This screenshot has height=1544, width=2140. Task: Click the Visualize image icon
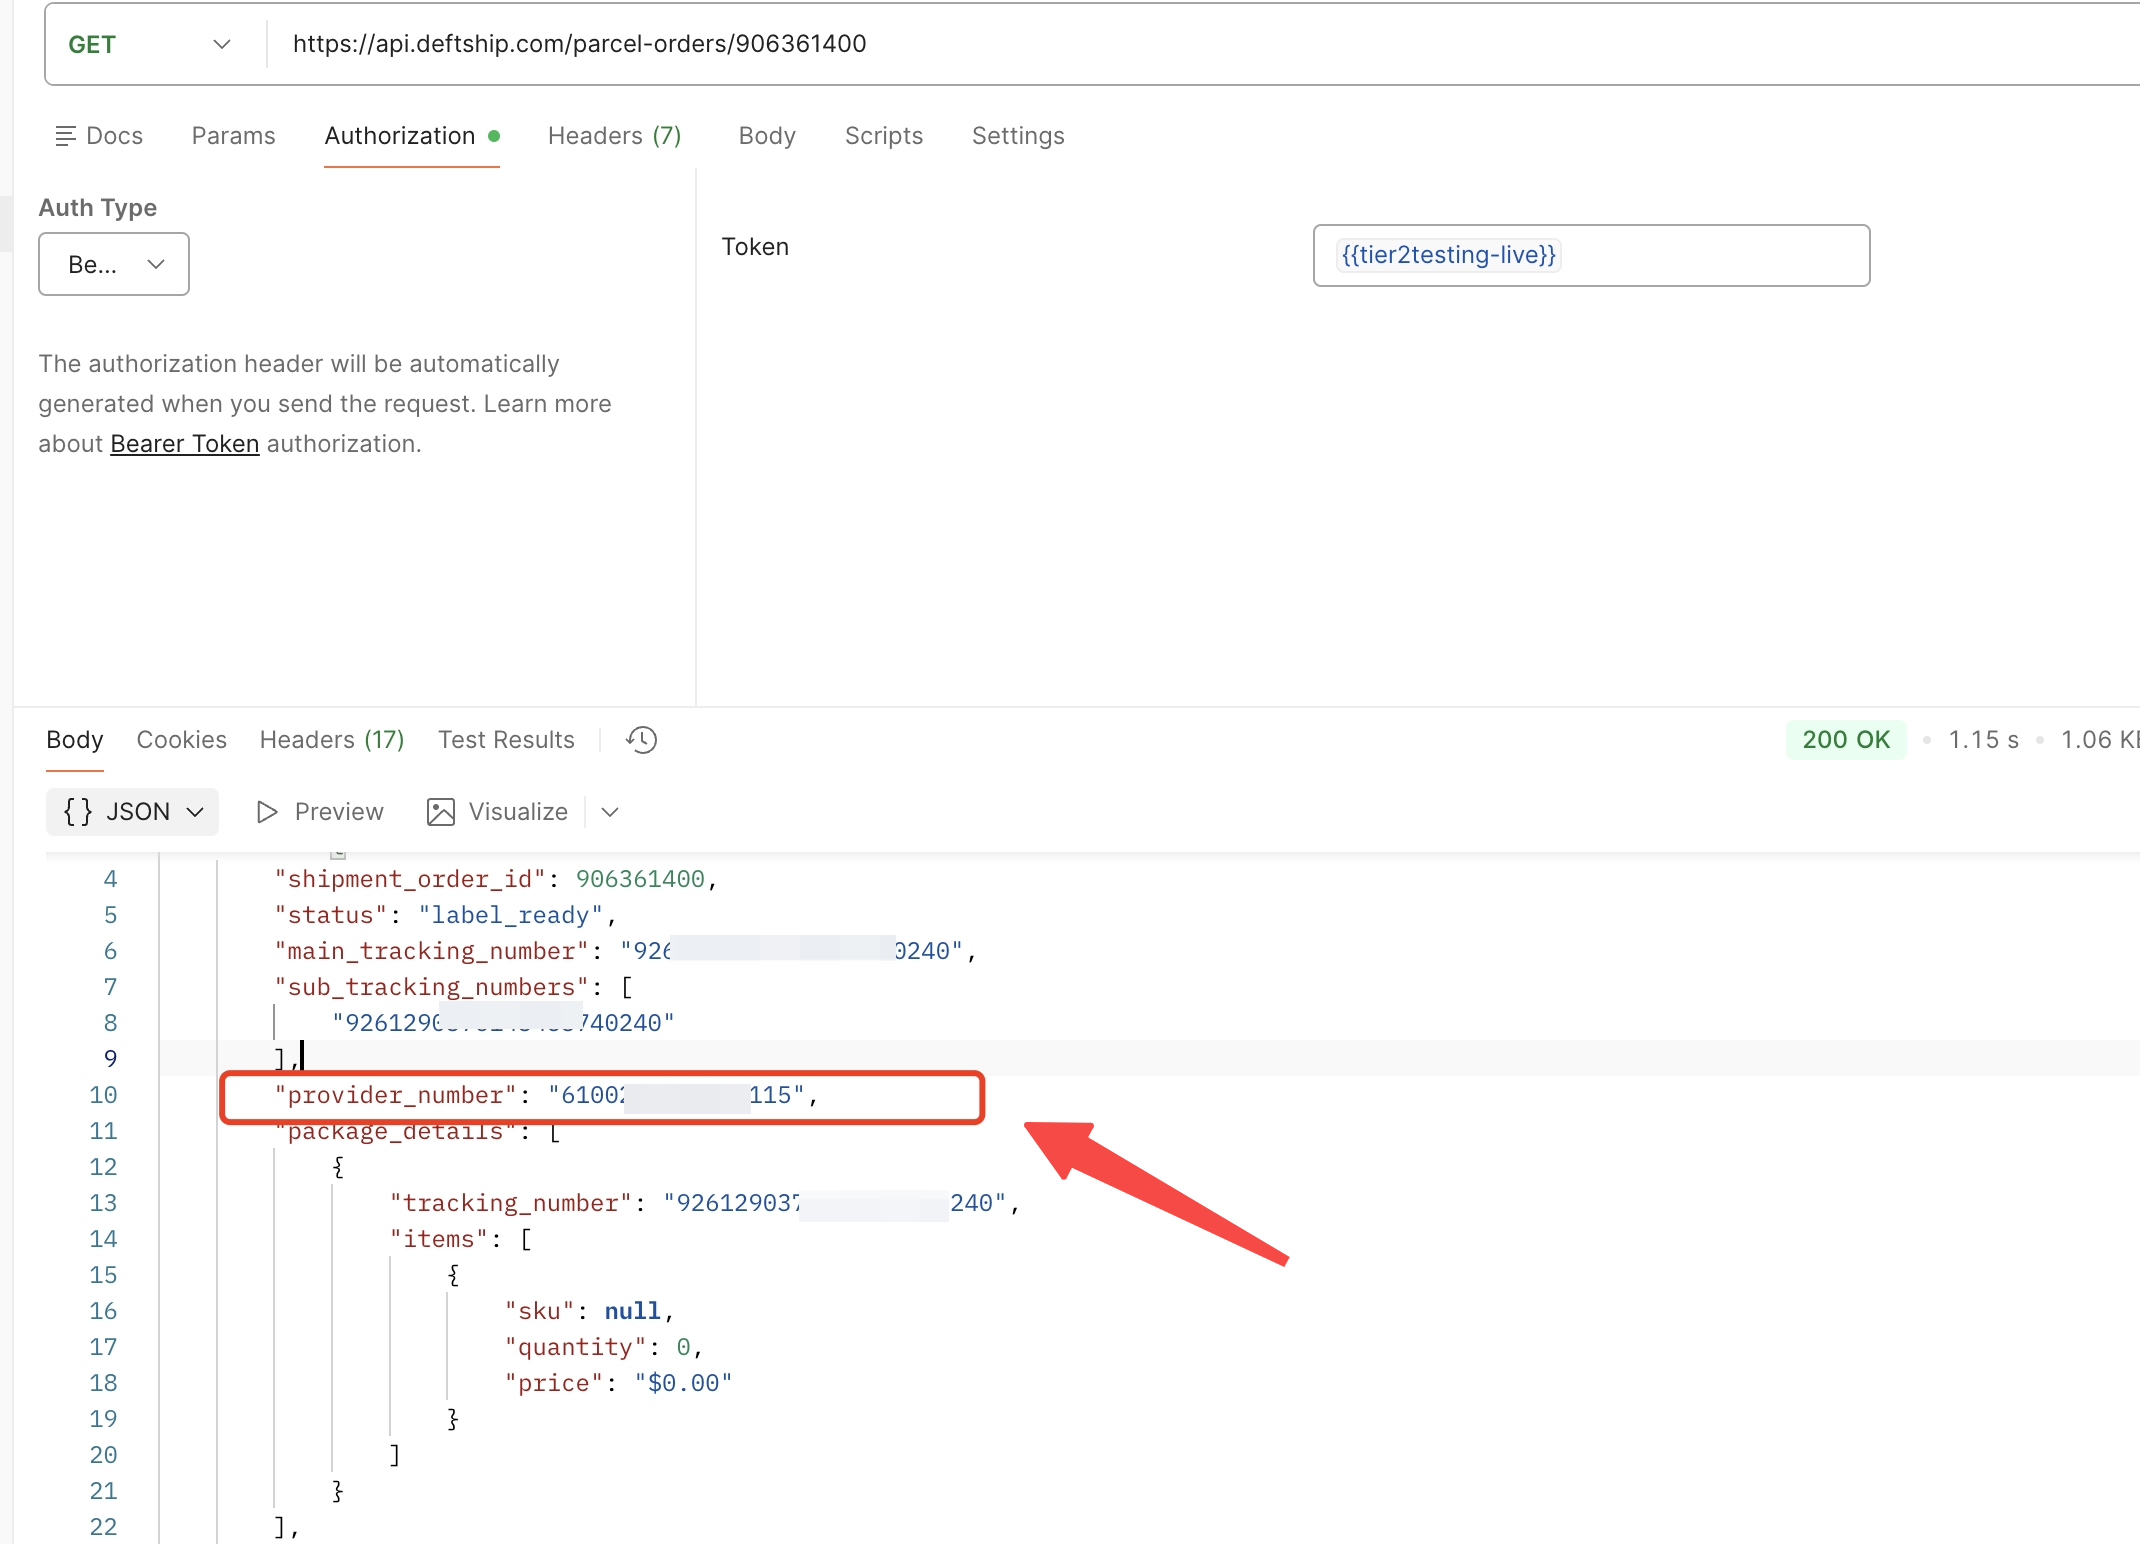[x=441, y=812]
